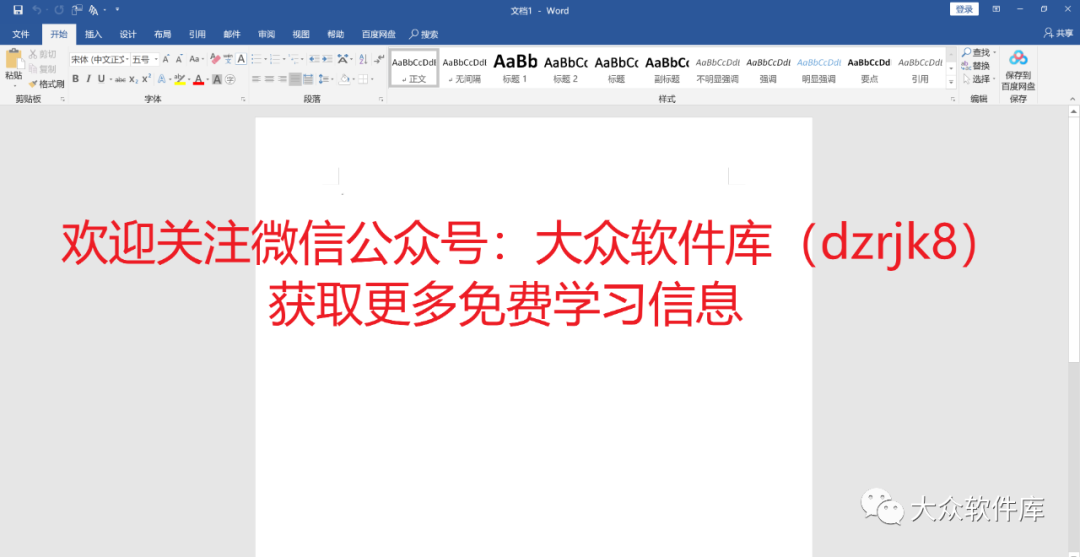Toggle Italic formatting

tap(88, 78)
